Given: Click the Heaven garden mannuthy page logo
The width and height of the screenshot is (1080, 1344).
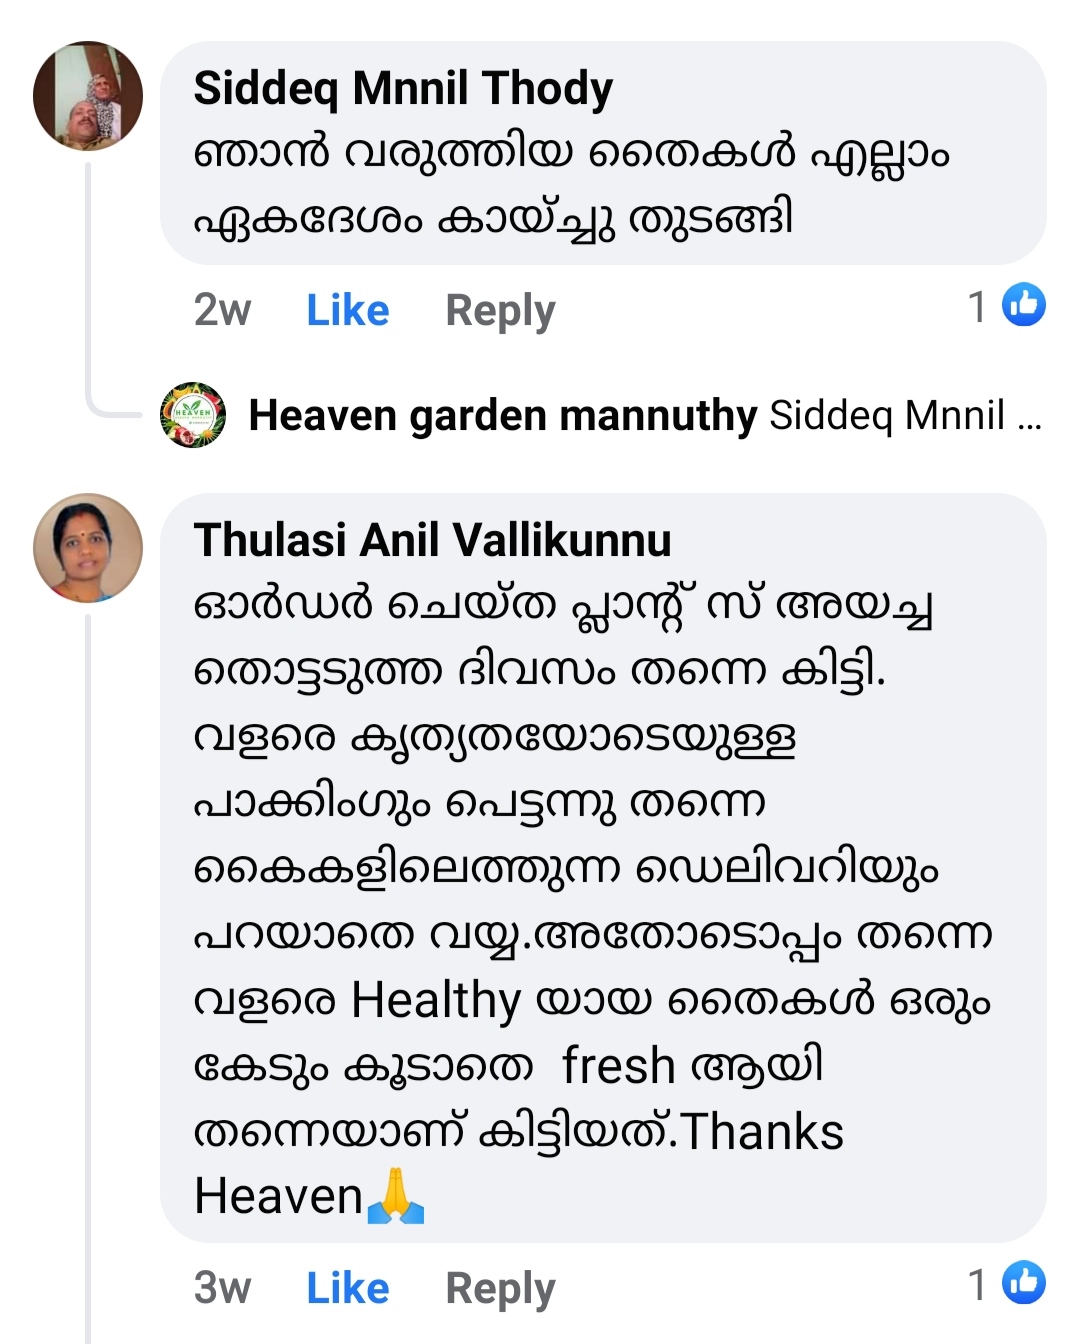Looking at the screenshot, I should click(x=193, y=415).
